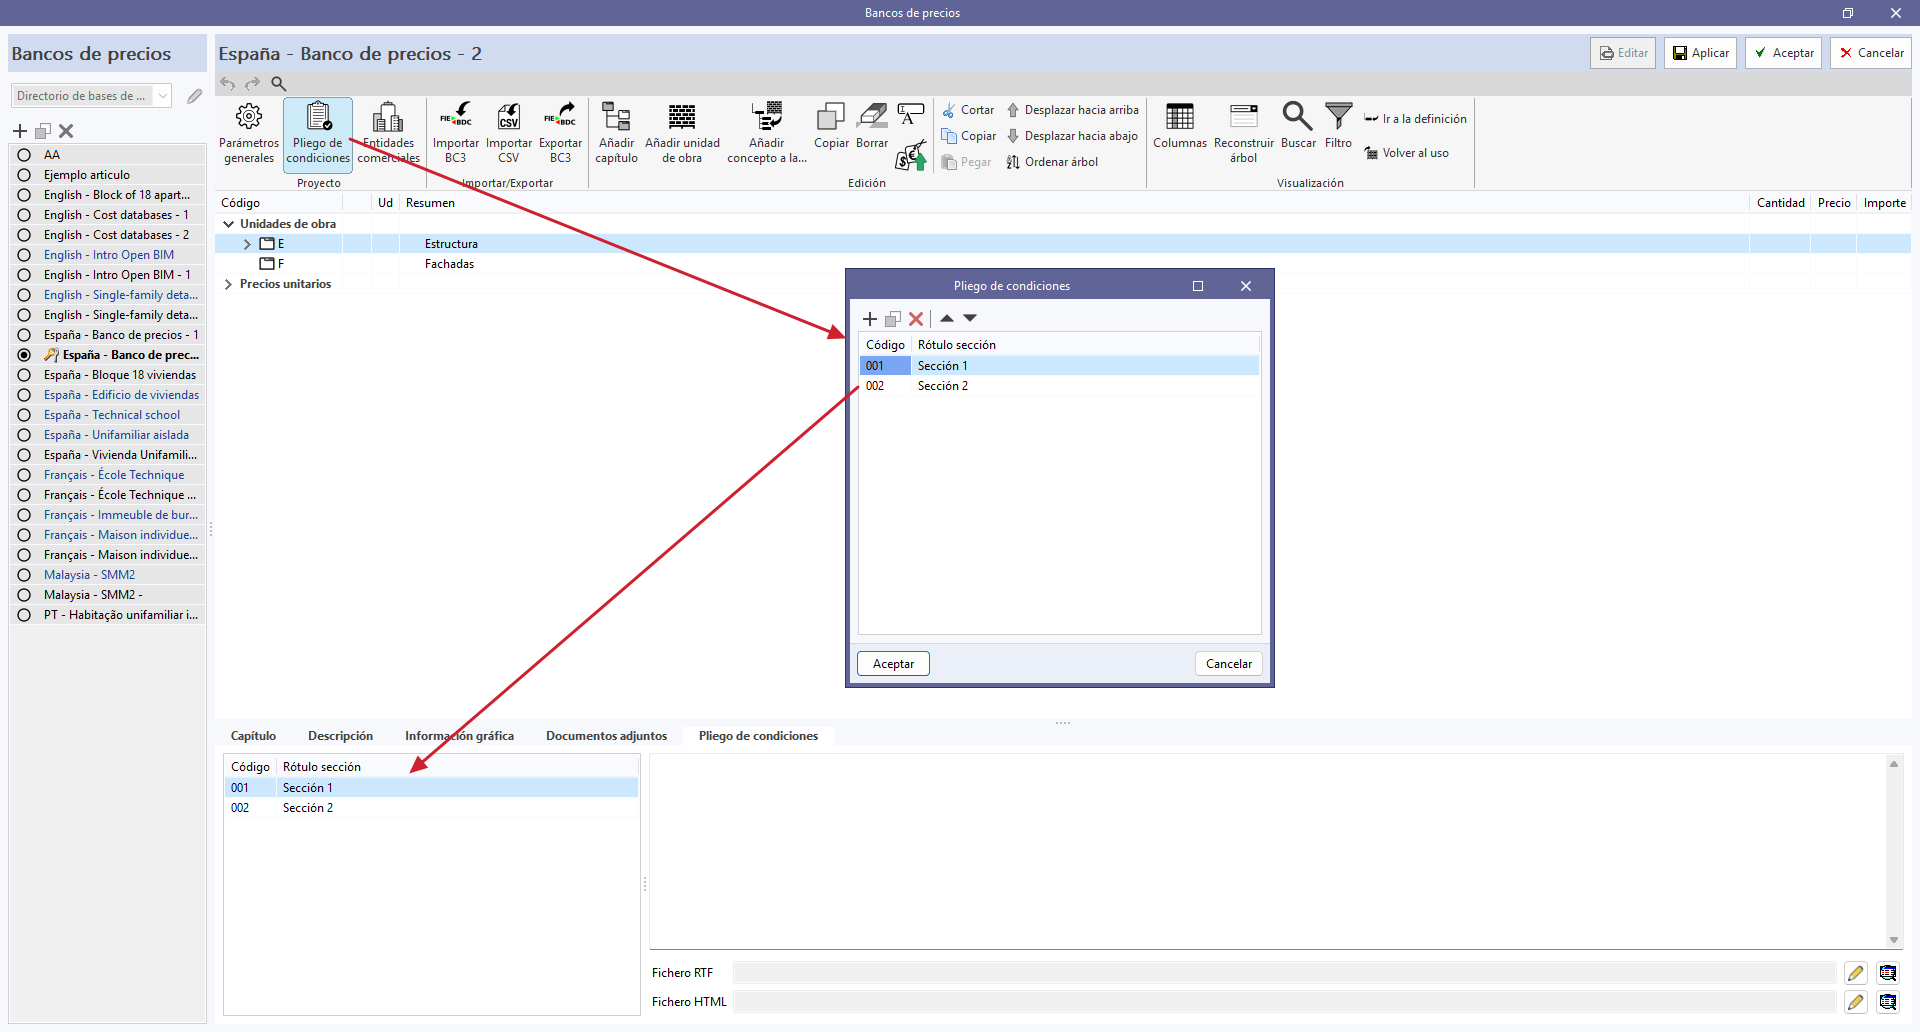Select Sección 2 row in the dialog
Viewport: 1920px width, 1032px height.
[1059, 386]
